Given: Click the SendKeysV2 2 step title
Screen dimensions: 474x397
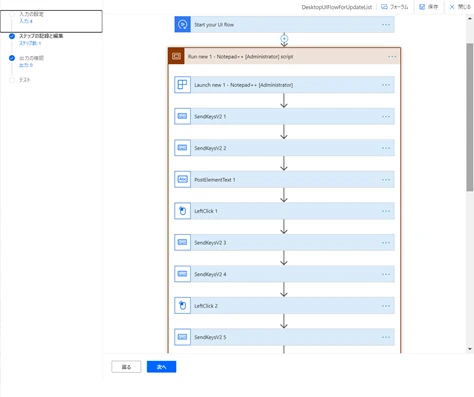Looking at the screenshot, I should 210,148.
